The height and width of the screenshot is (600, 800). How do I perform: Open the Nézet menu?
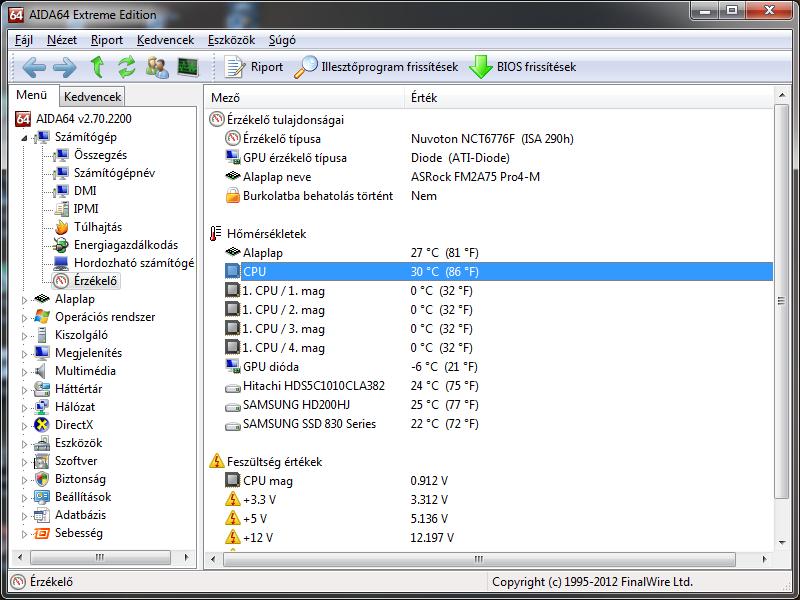(62, 40)
